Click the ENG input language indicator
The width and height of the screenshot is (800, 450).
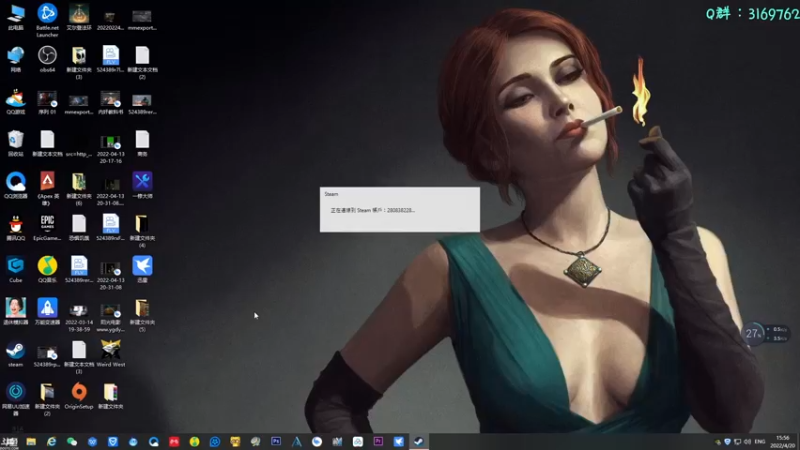pyautogui.click(x=760, y=441)
